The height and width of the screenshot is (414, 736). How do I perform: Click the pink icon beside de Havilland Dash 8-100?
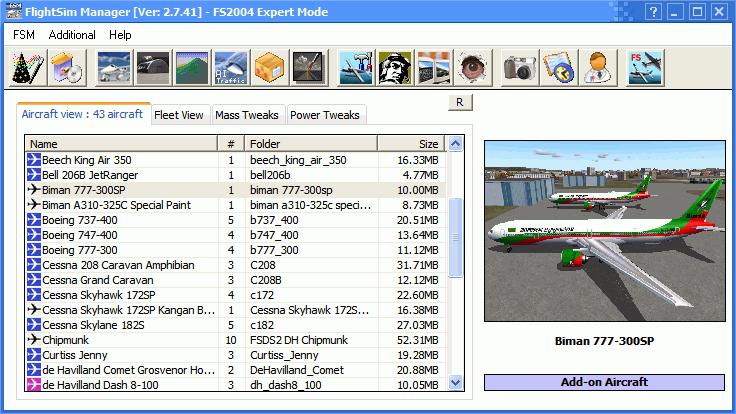point(33,385)
